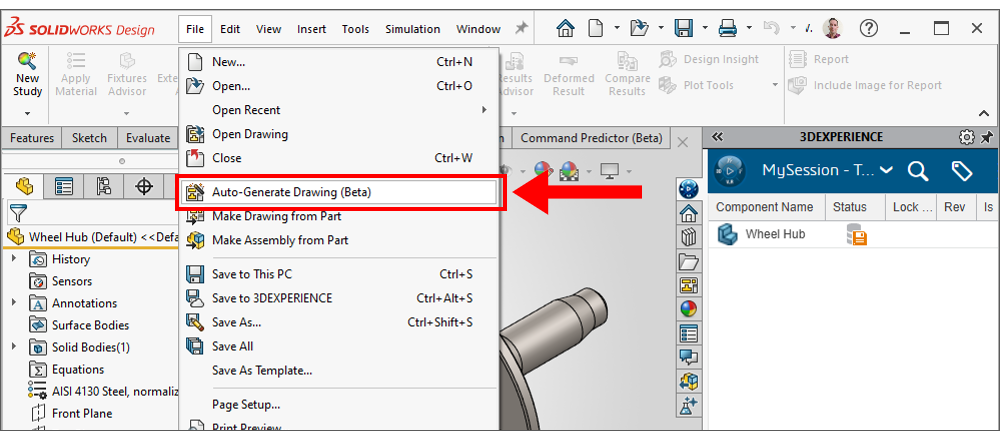Screen dimensions: 1000x440
Task: Open the Open Recent submenu
Action: (x=337, y=110)
